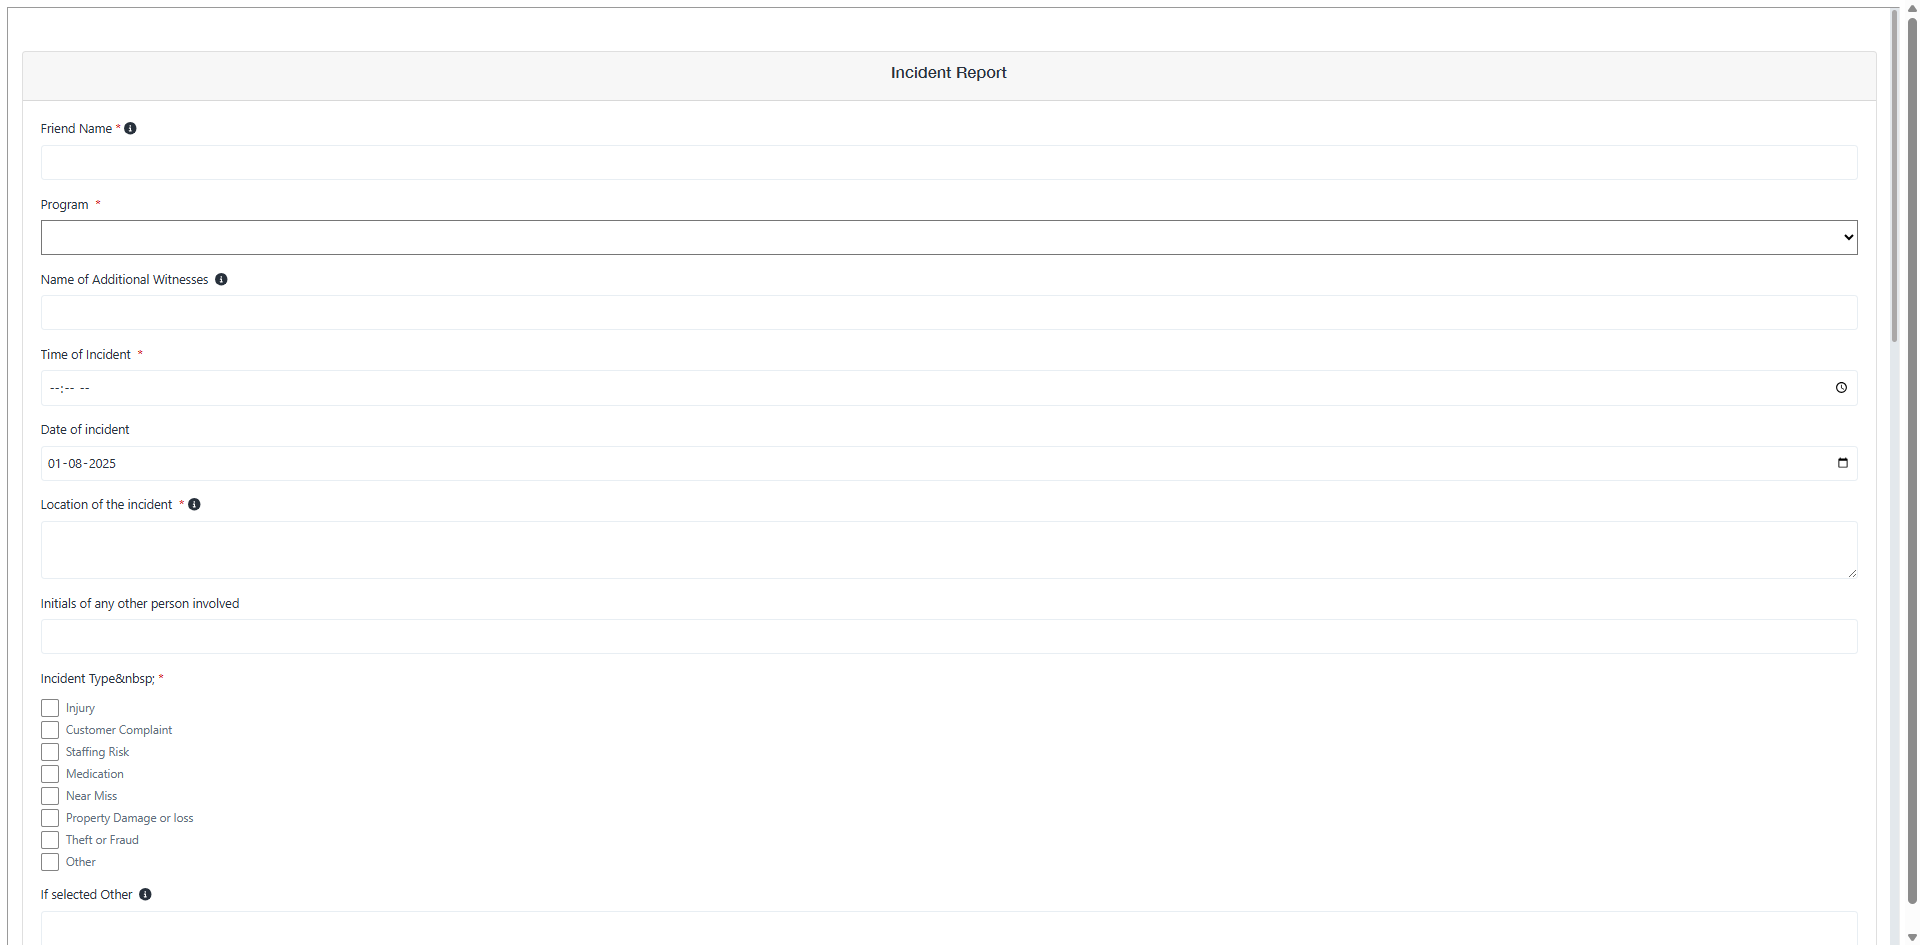Viewport: 1920px width, 945px height.
Task: Check Property Damage or loss option
Action: click(50, 818)
